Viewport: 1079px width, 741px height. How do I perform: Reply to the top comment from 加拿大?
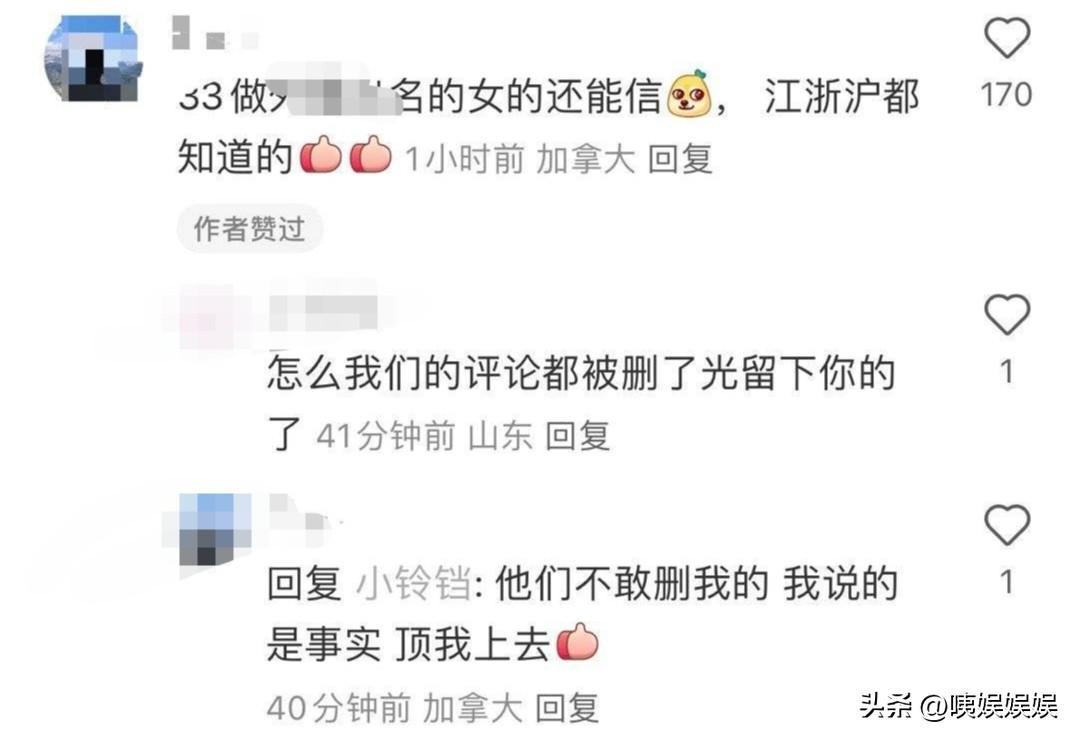[680, 159]
